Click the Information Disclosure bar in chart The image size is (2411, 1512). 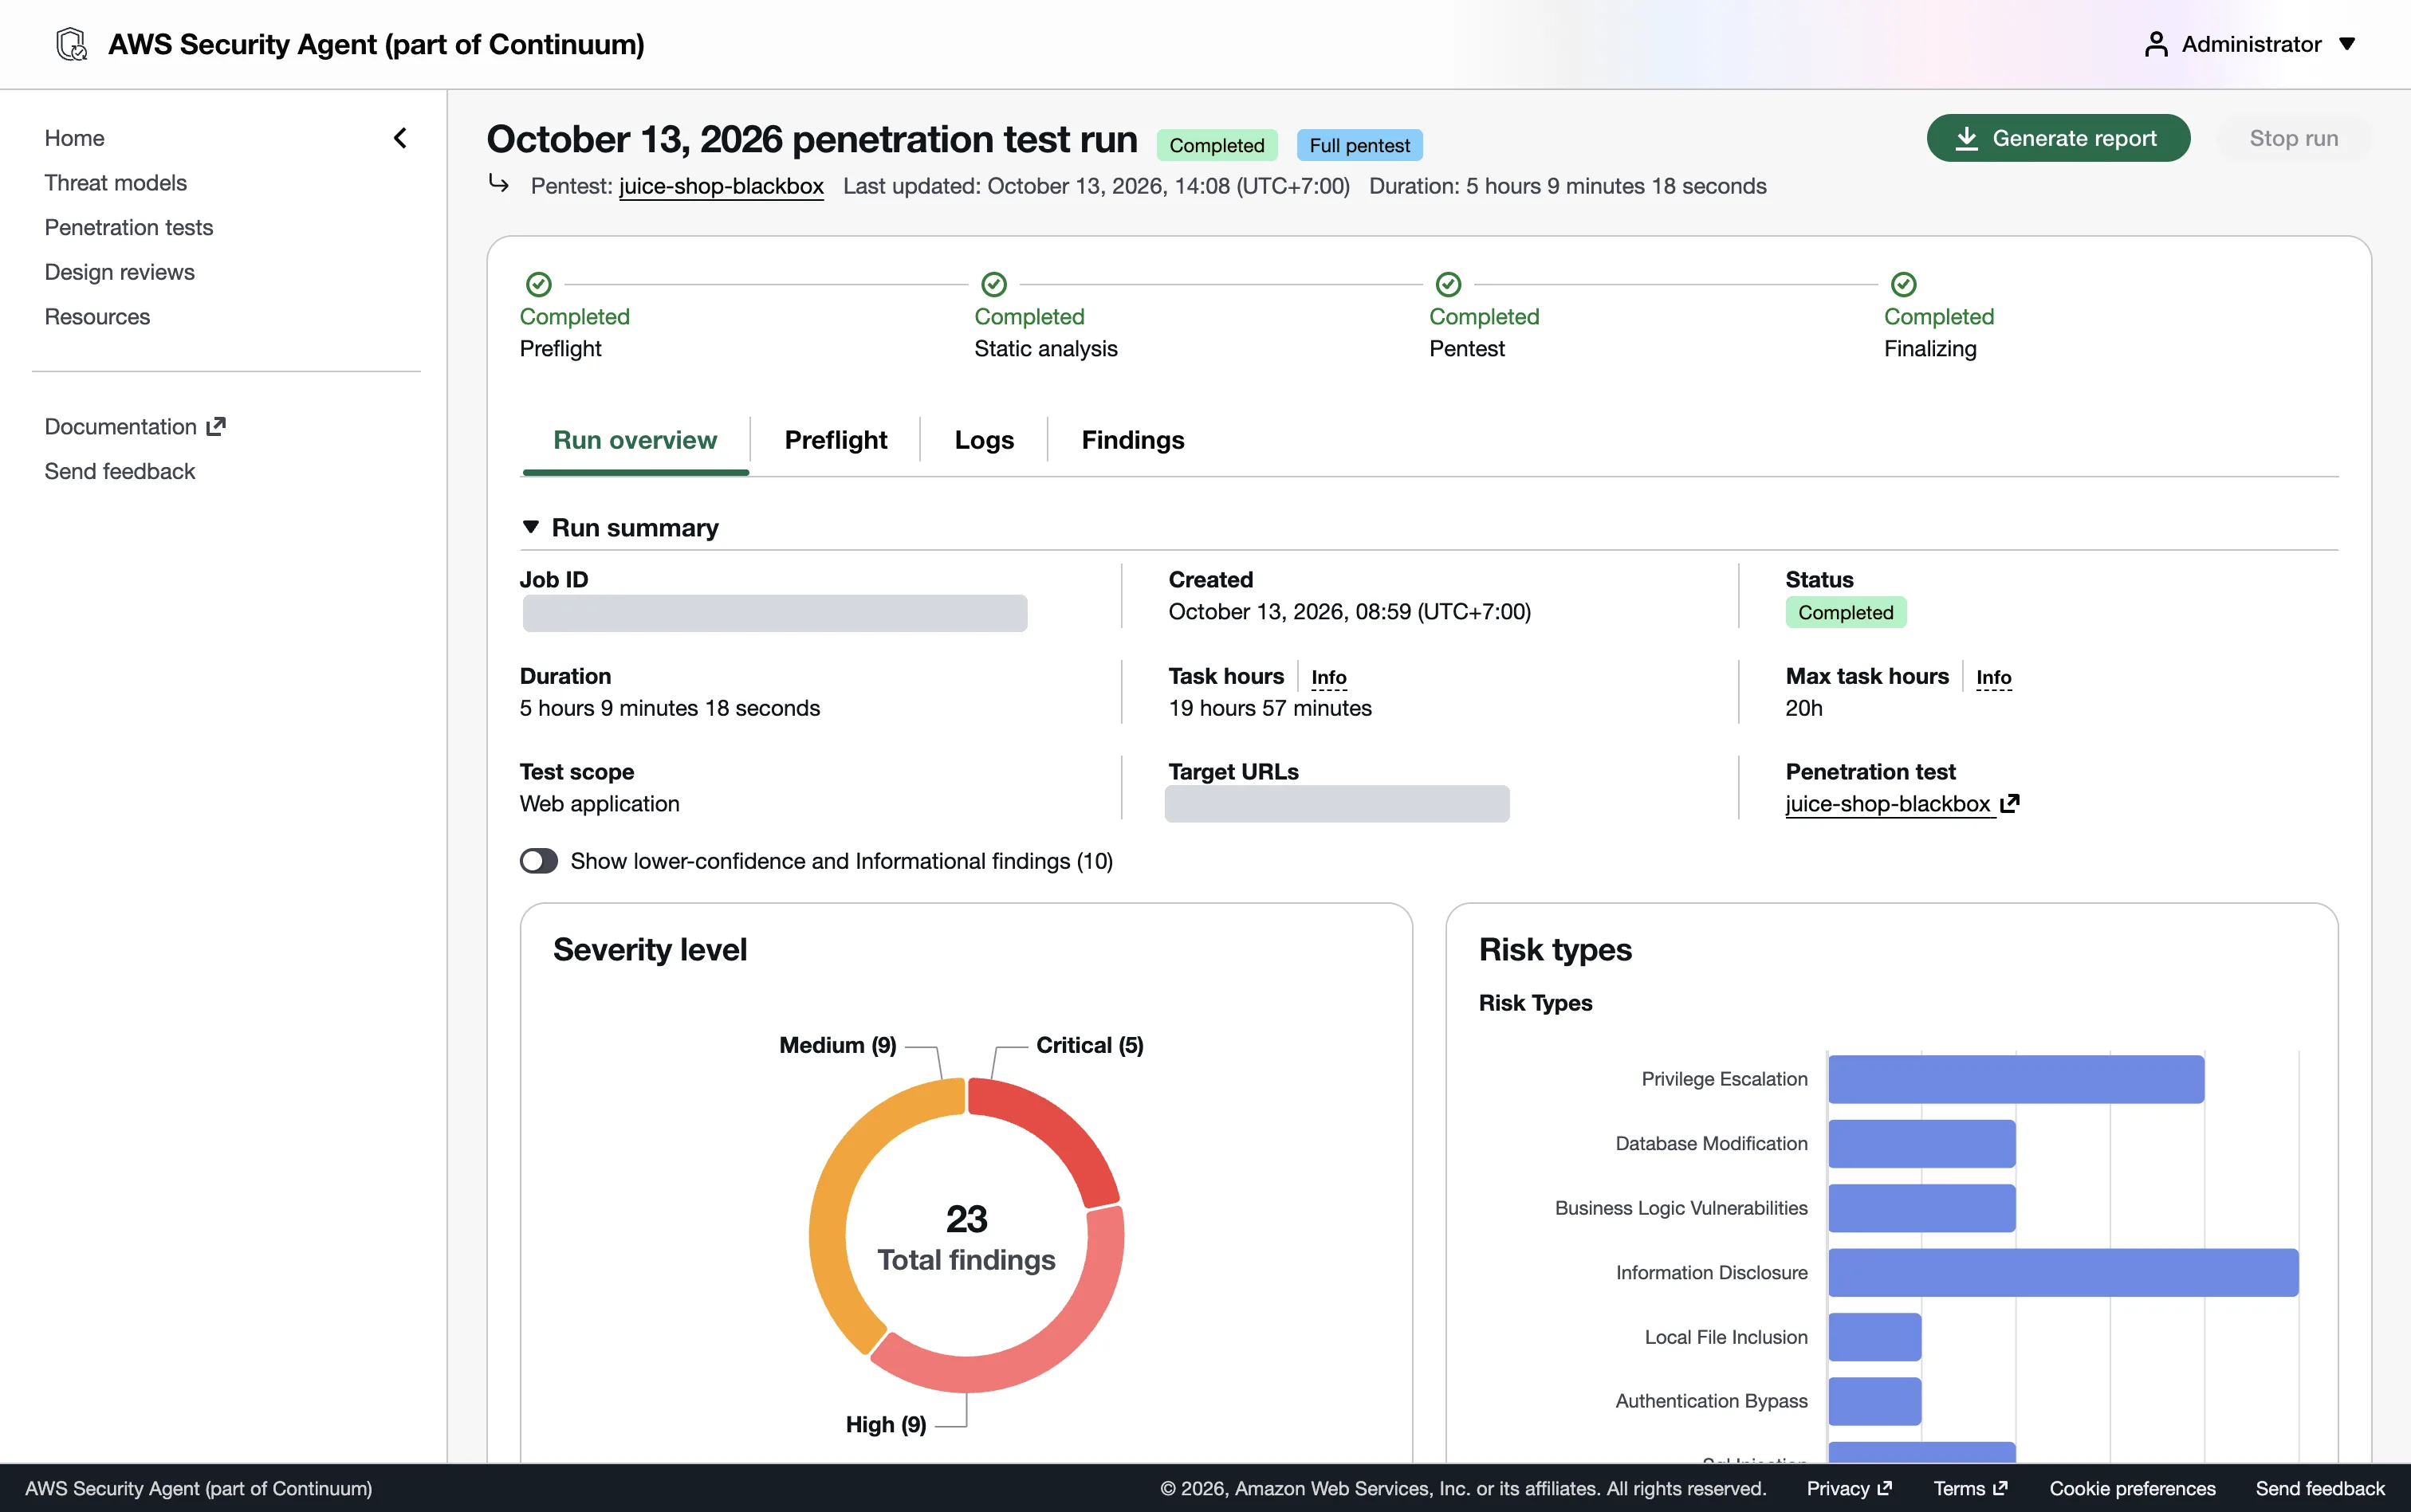(2063, 1272)
